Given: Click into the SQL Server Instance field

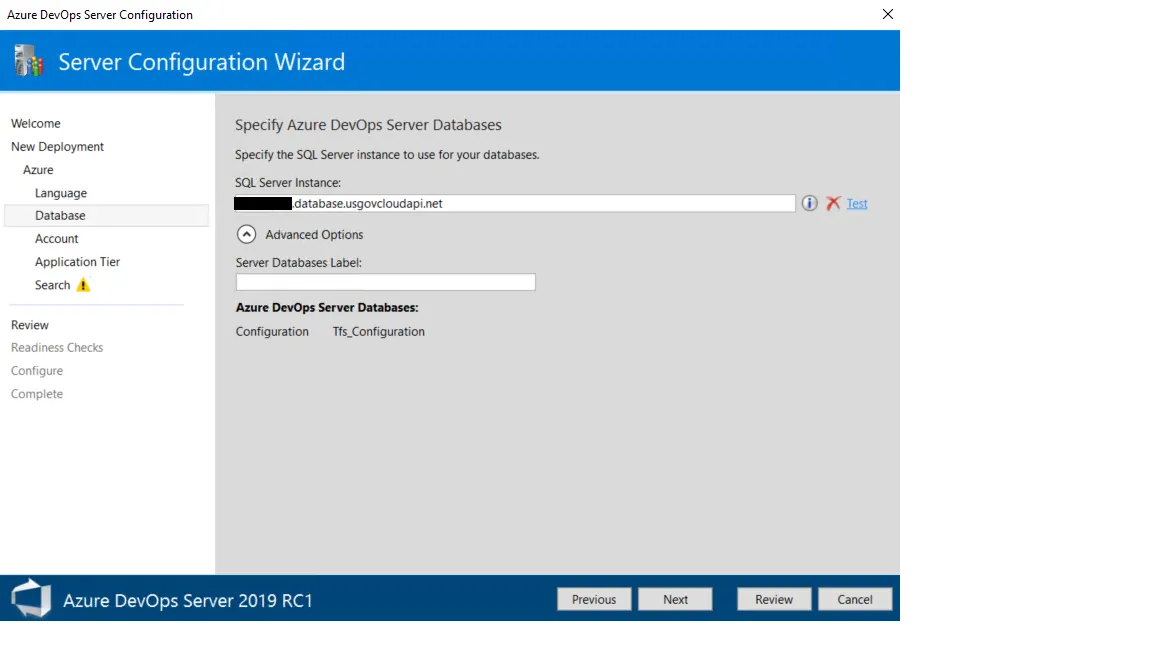Looking at the screenshot, I should (514, 204).
